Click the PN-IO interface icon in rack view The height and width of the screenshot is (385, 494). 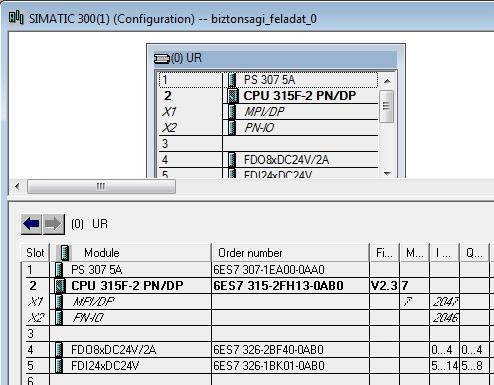click(232, 128)
